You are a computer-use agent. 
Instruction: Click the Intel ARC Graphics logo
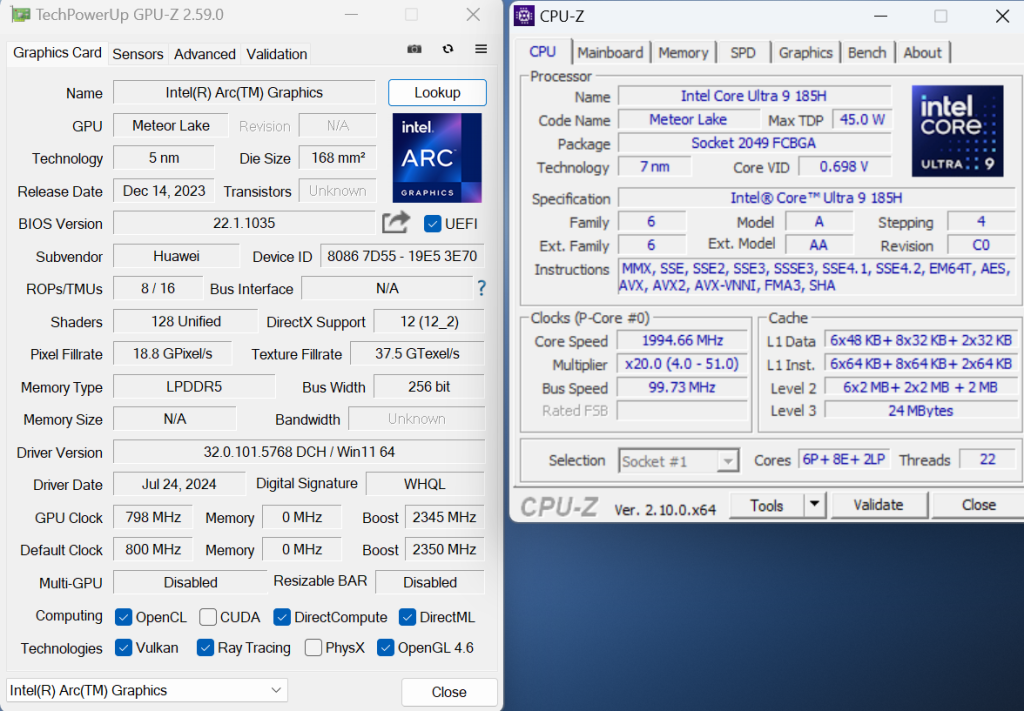(x=437, y=158)
